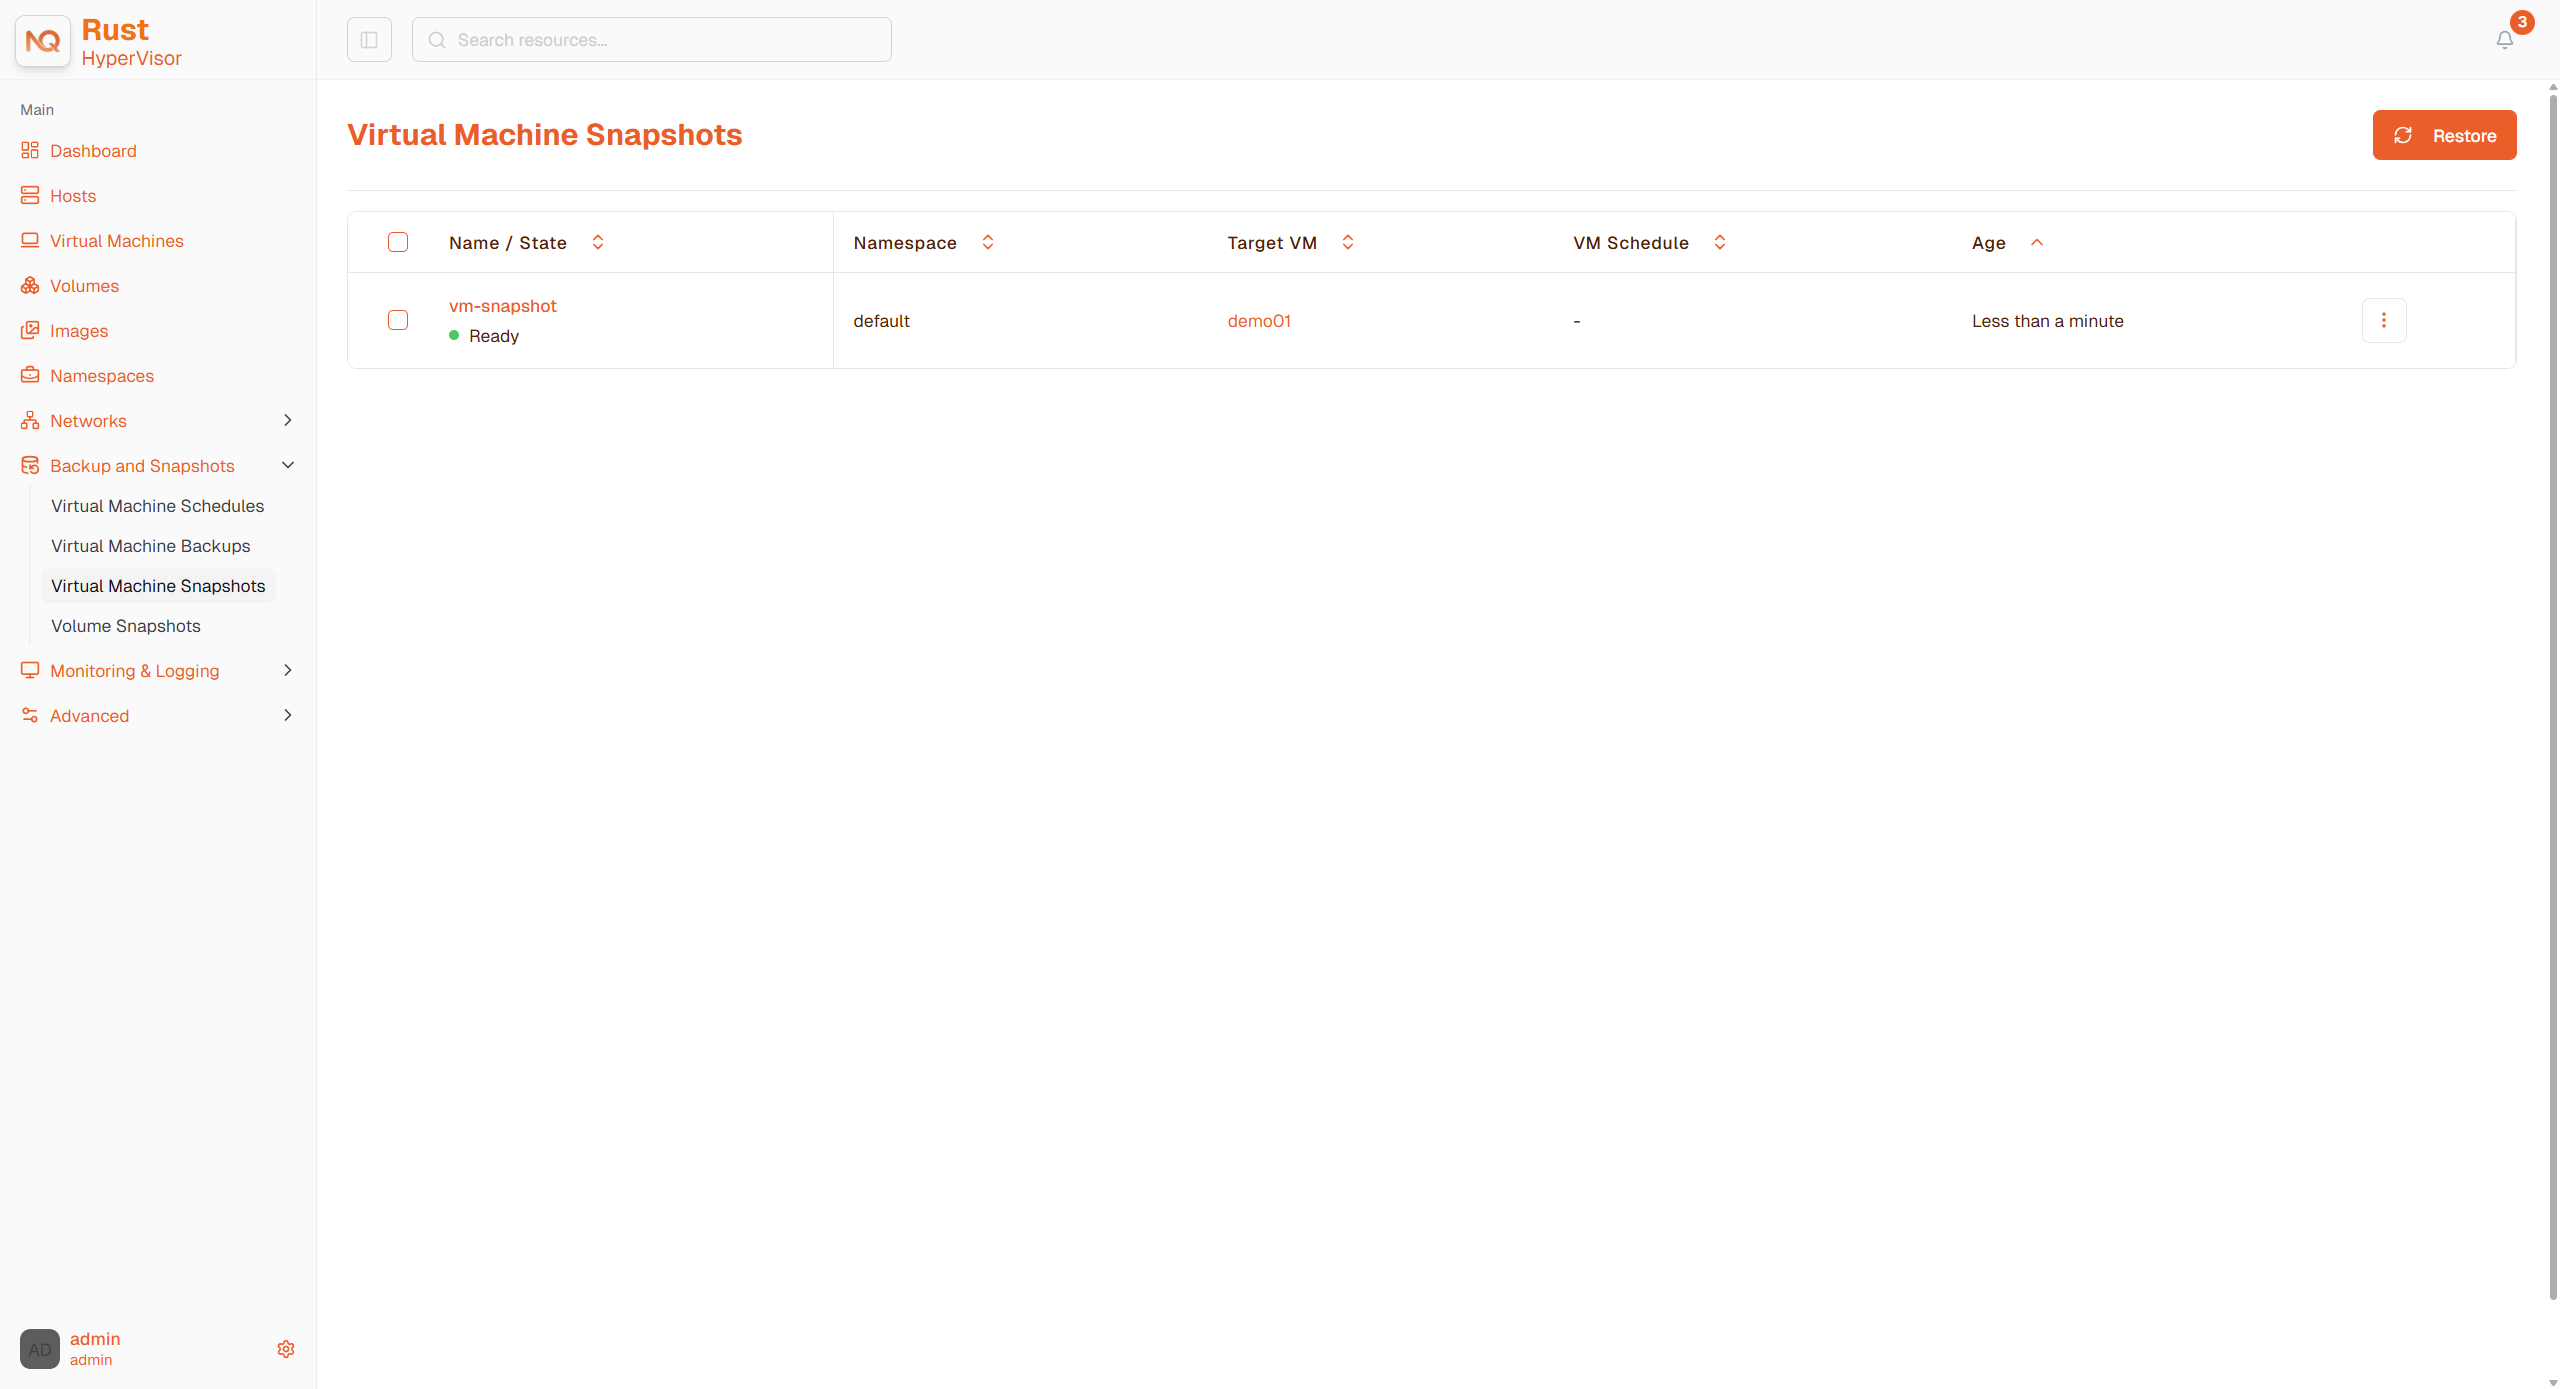Sort by Namespace column arrows
The image size is (2560, 1389).
988,242
